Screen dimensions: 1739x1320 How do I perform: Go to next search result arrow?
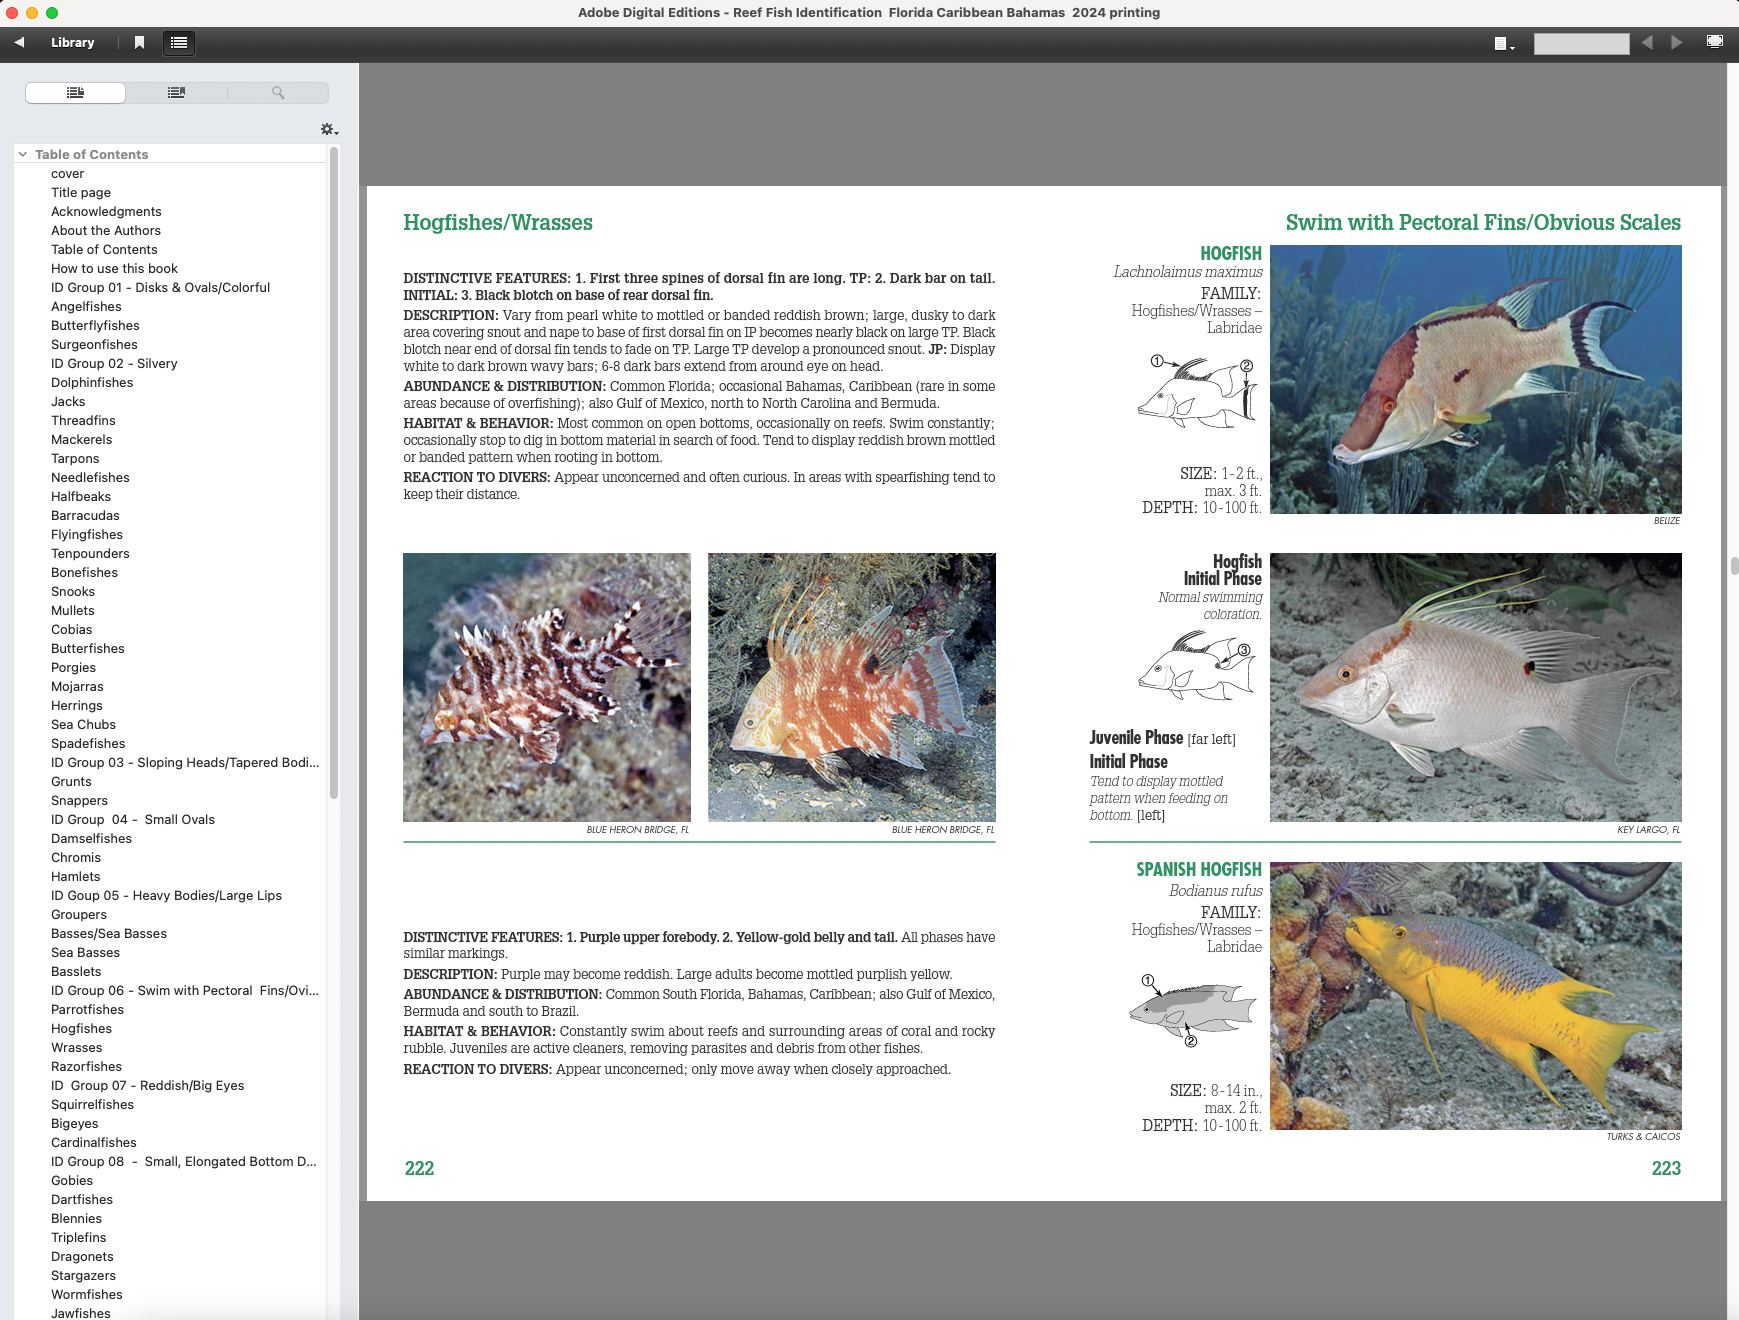[x=1677, y=42]
